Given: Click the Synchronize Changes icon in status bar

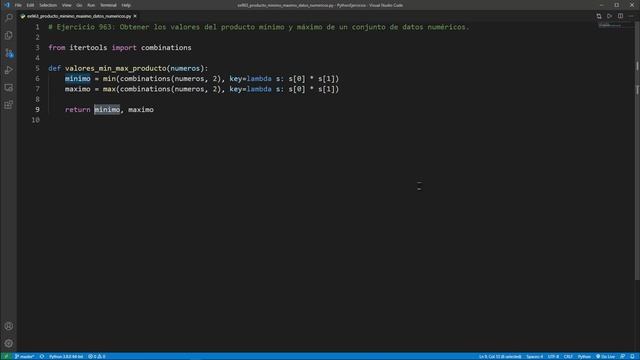Looking at the screenshot, I should (42, 356).
